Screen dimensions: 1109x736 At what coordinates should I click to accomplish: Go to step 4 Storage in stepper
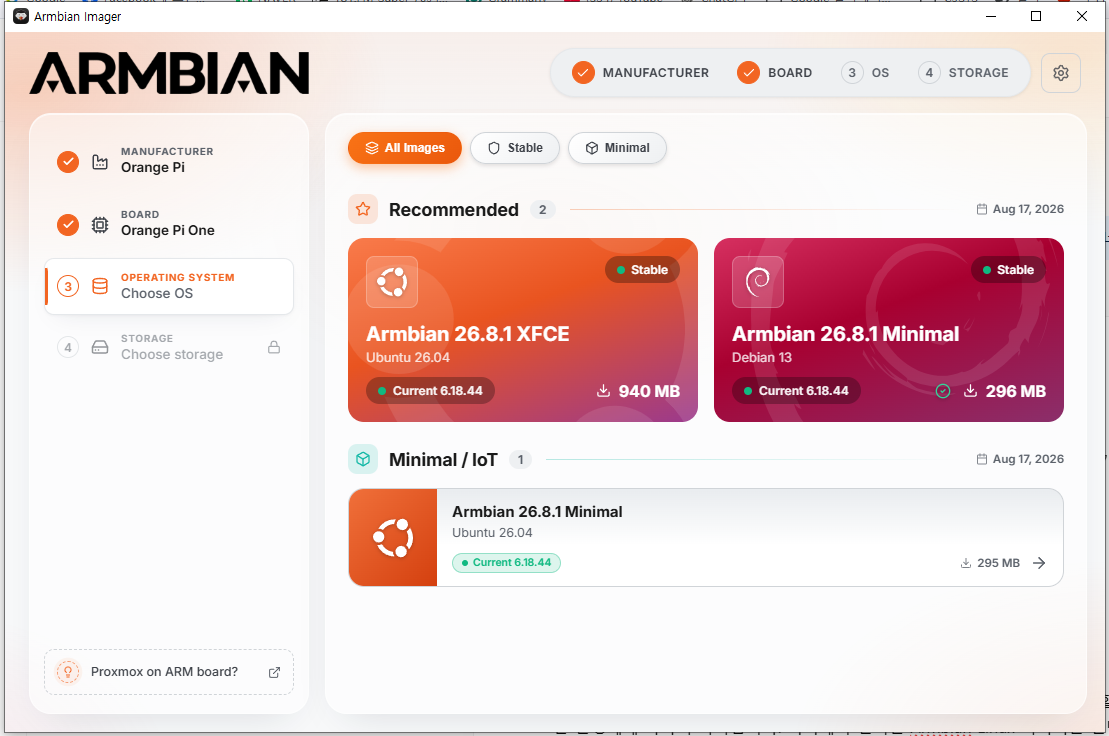pos(963,73)
